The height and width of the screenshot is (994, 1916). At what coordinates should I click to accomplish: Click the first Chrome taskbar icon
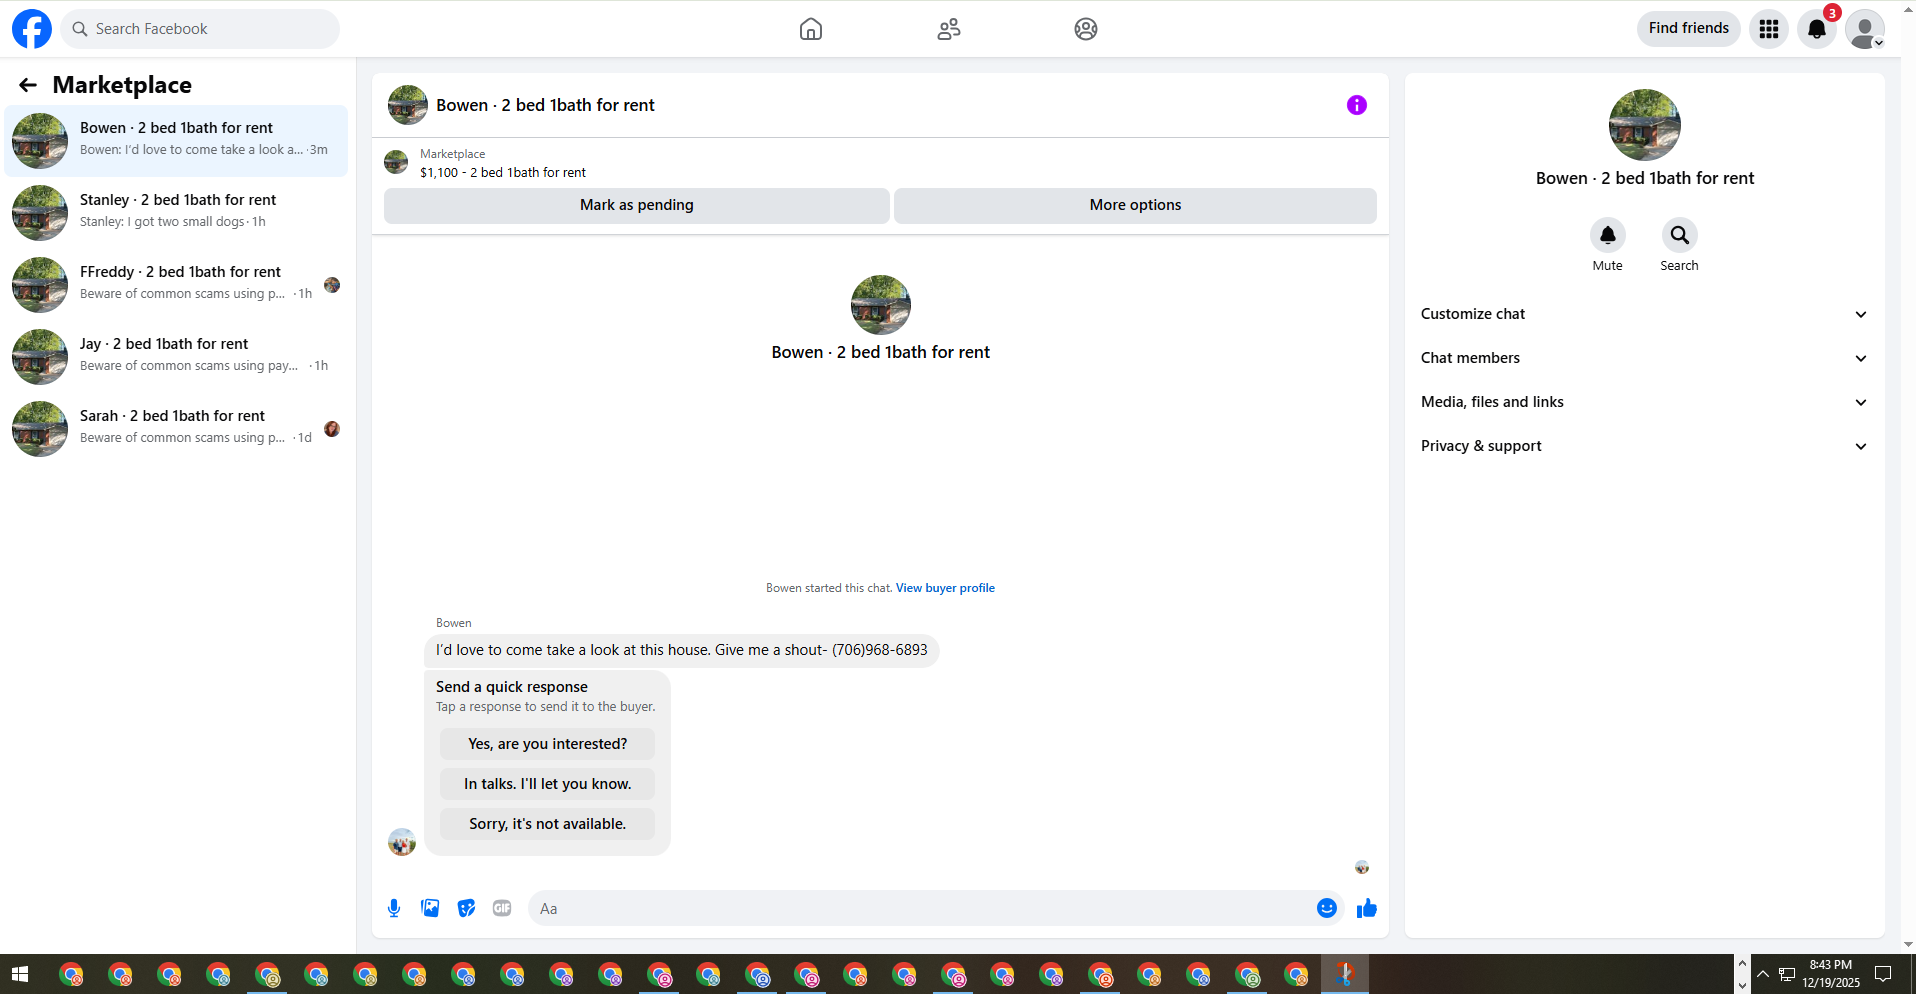click(x=71, y=974)
